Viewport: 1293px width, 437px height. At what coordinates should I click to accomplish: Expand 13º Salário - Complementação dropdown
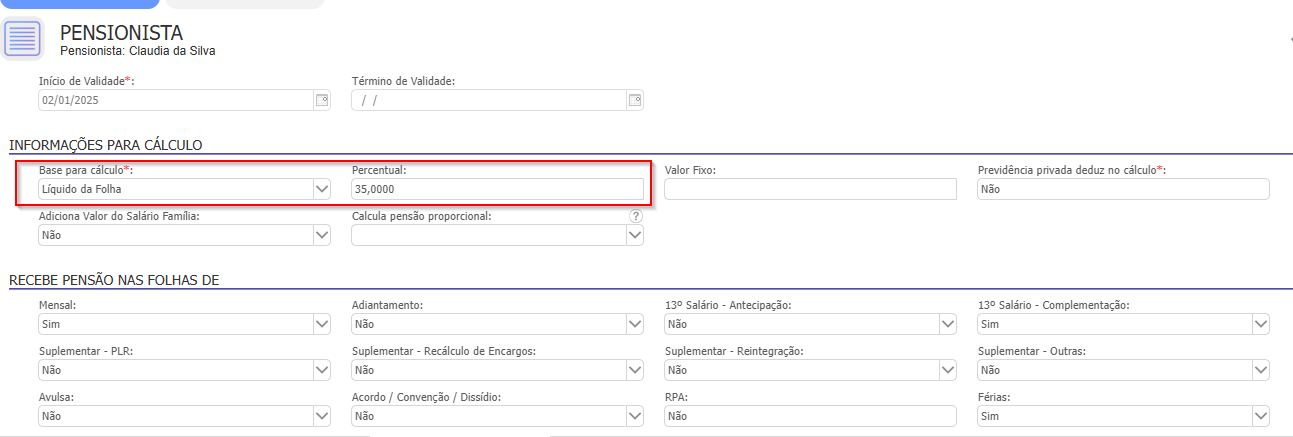(x=1261, y=324)
